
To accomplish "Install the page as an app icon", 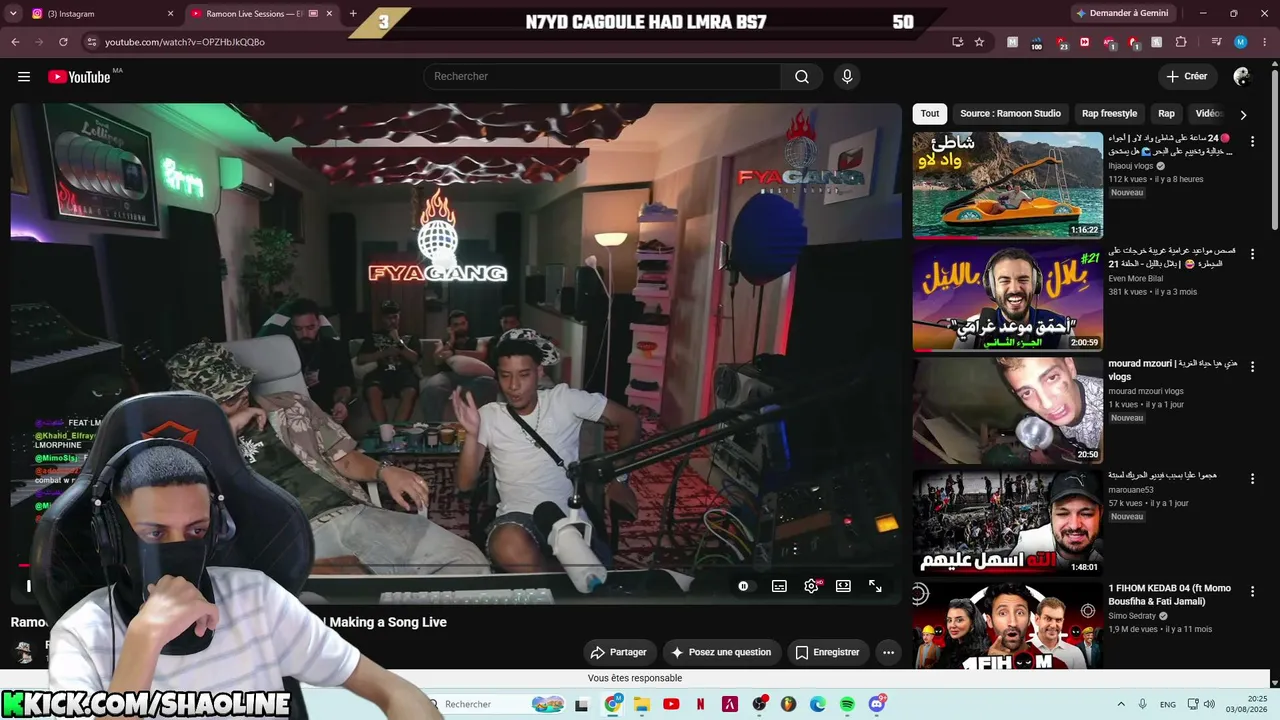I will (x=958, y=42).
